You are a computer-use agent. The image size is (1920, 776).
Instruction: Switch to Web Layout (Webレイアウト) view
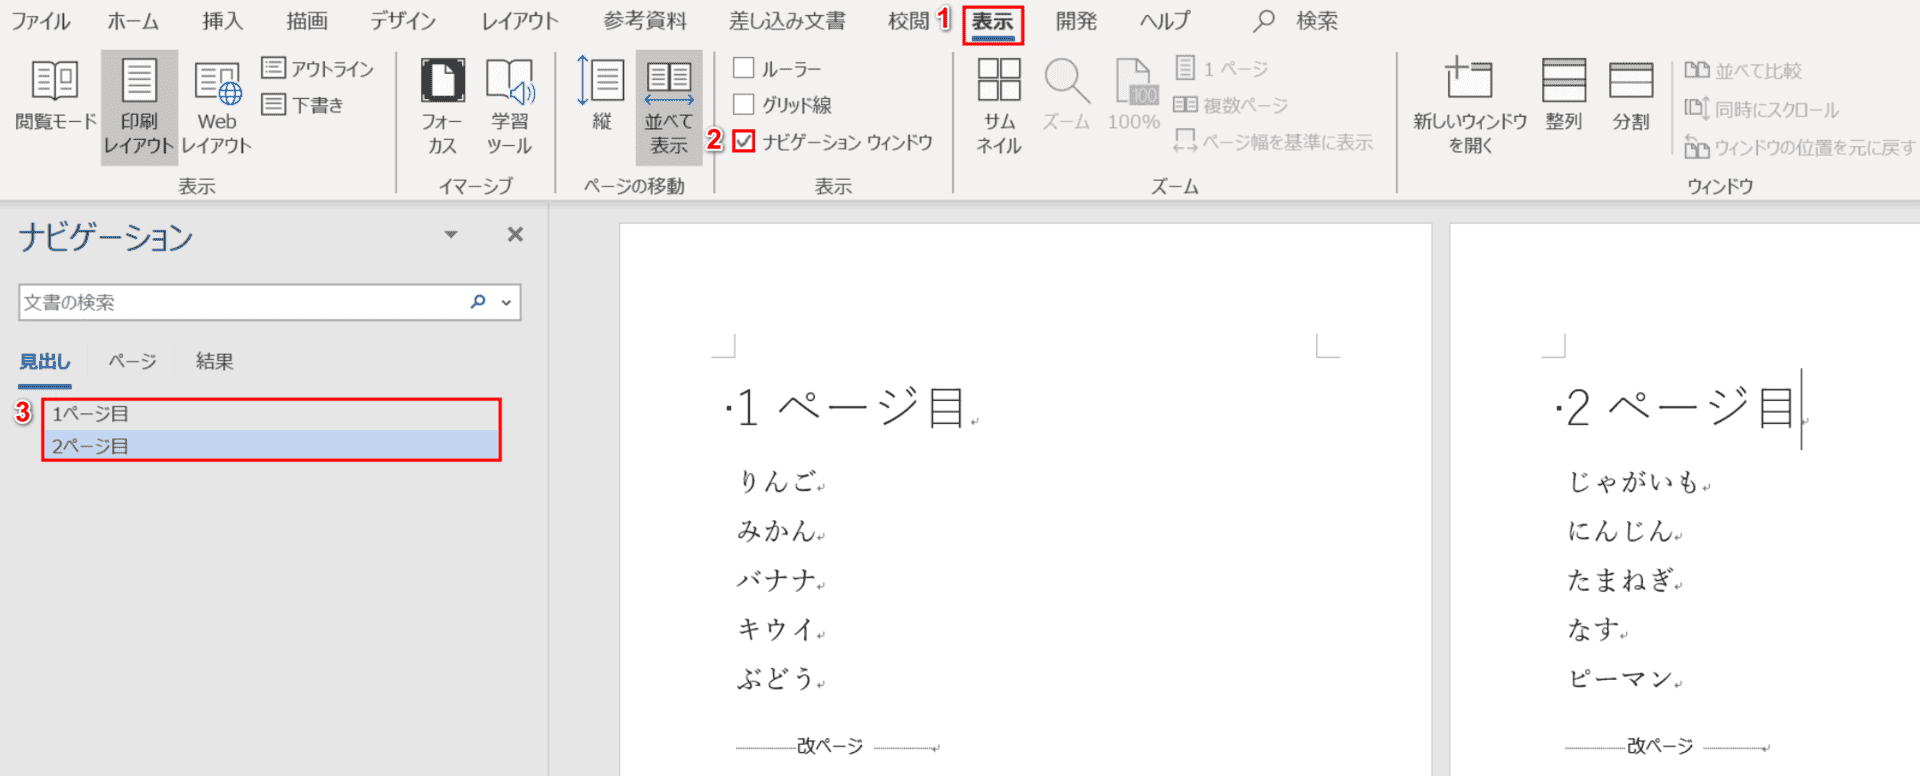(217, 107)
